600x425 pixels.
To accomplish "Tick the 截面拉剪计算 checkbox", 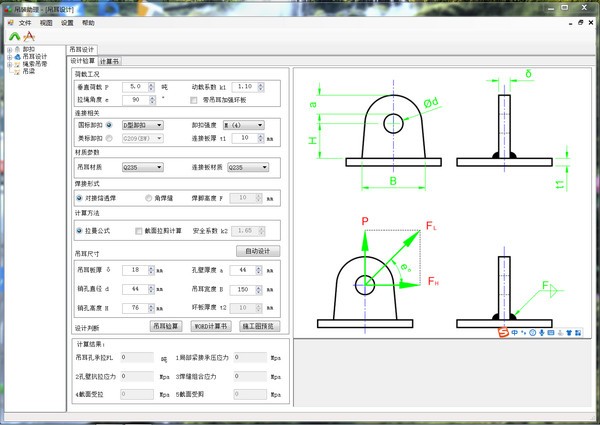I will (140, 231).
